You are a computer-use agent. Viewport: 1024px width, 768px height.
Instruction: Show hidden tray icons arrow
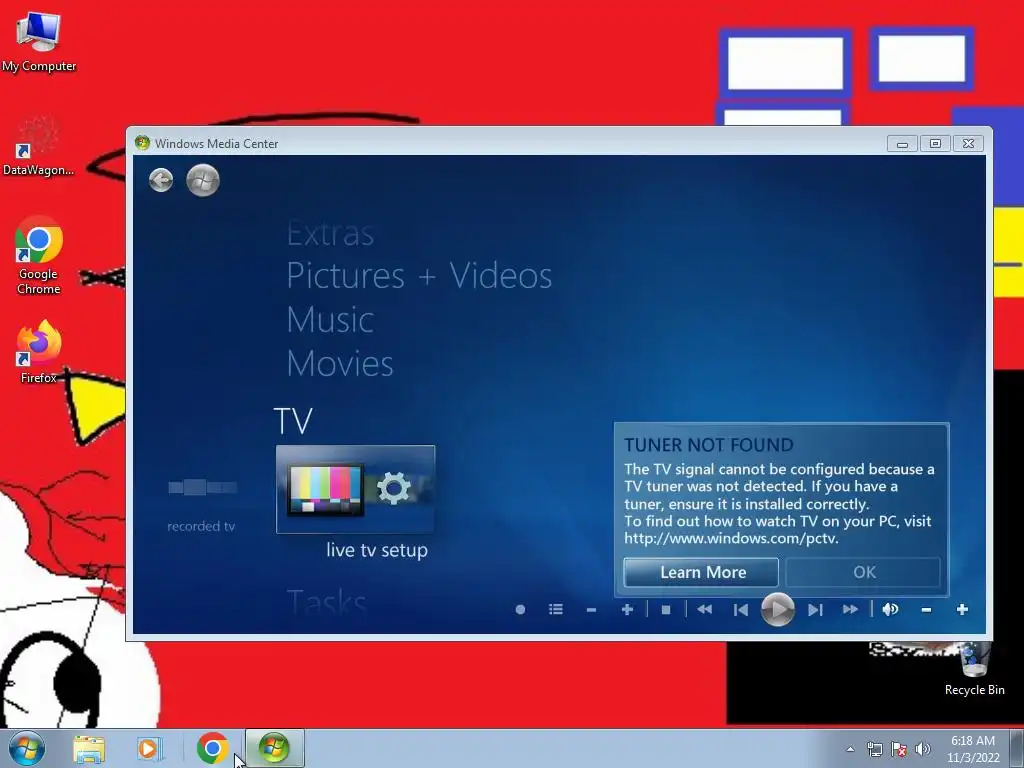[850, 749]
